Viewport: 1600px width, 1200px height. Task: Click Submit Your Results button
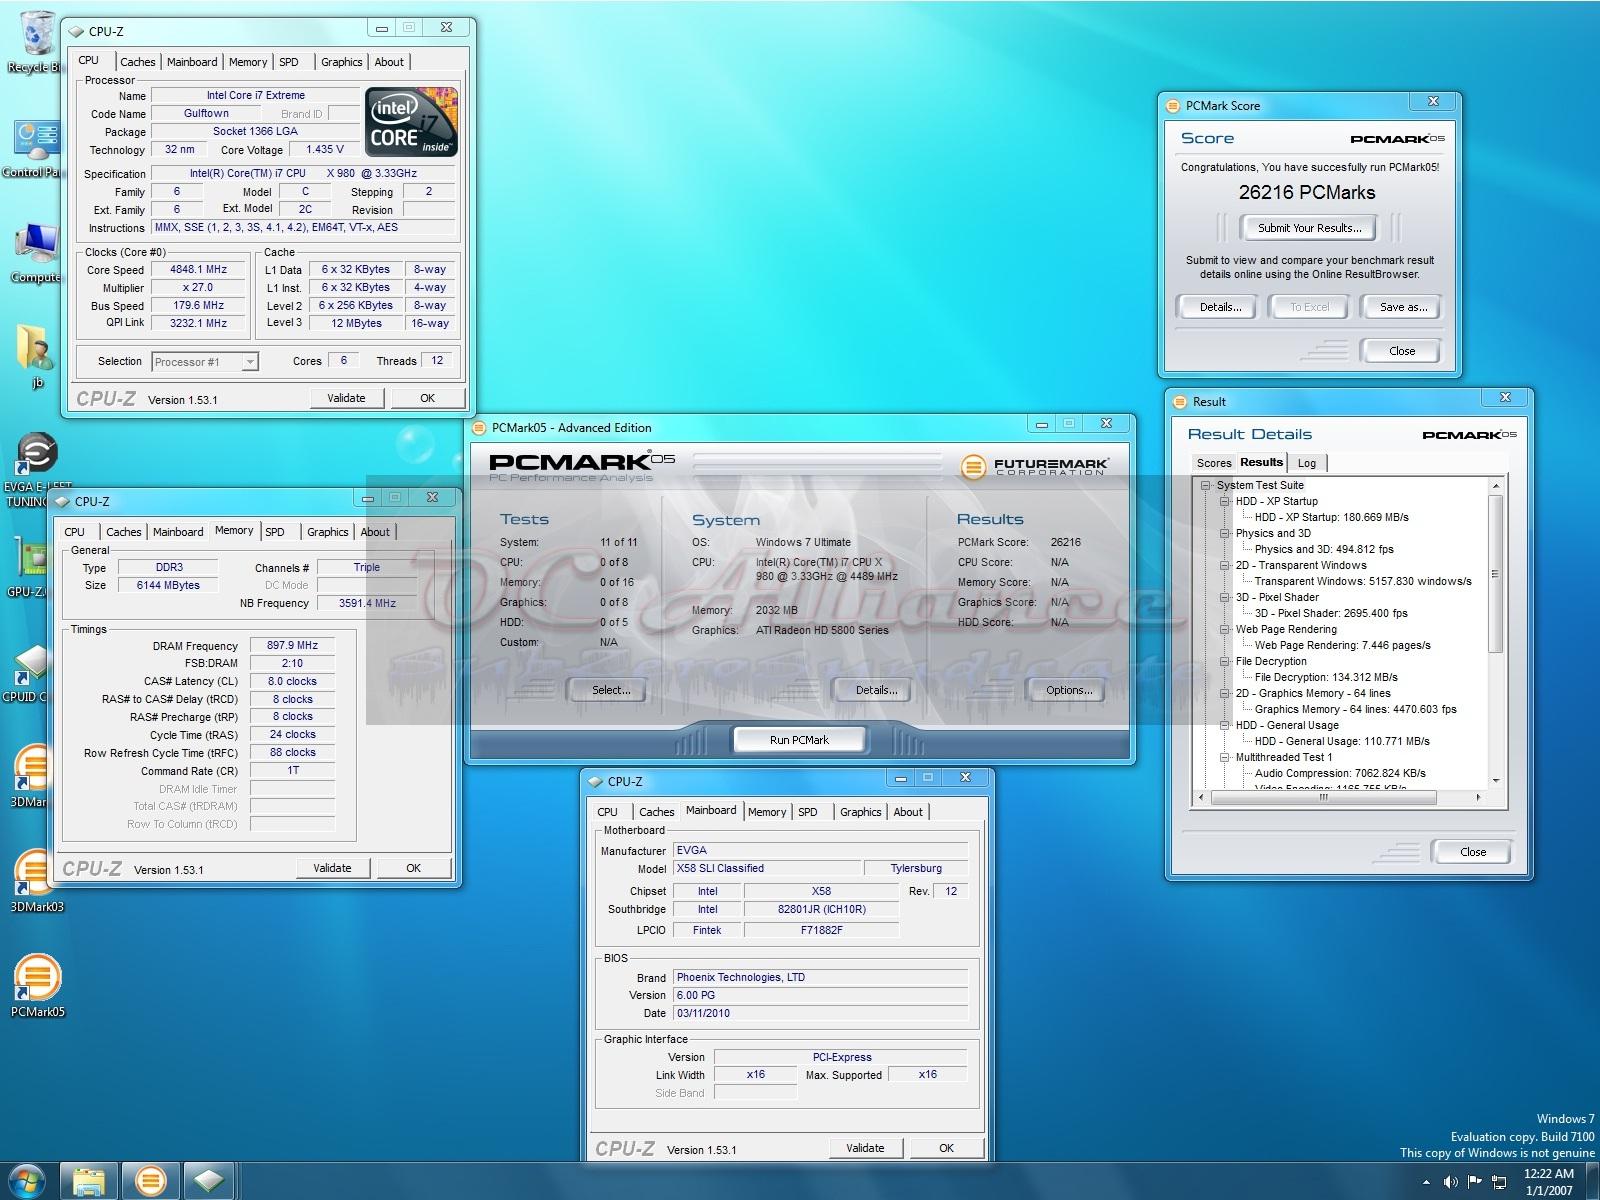point(1309,228)
